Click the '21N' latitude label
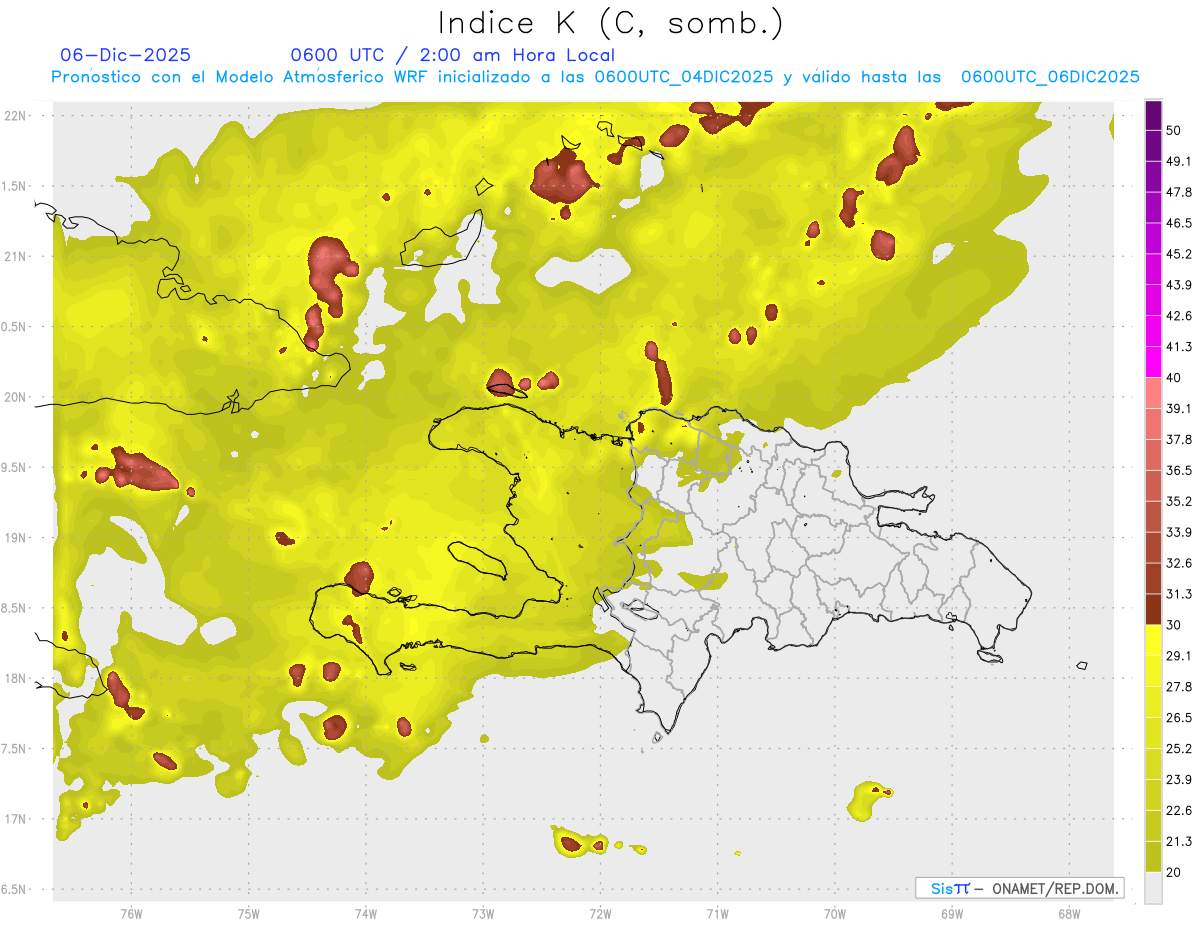Screen dimensions: 1200x927 14,257
